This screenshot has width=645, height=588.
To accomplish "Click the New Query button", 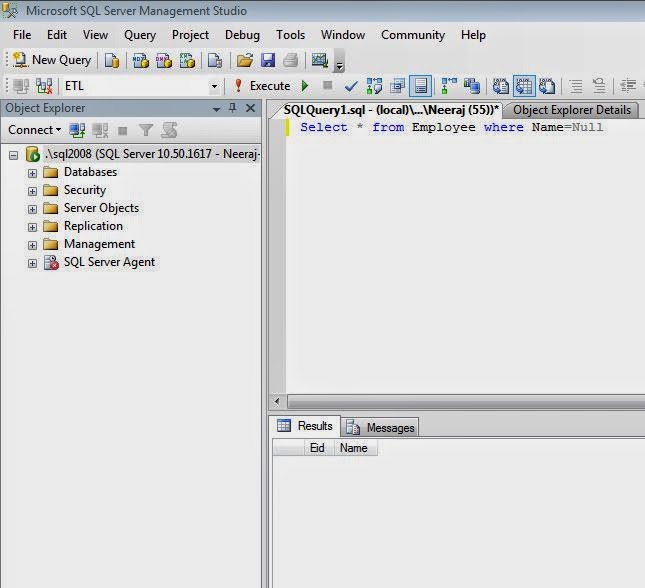I will (51, 60).
